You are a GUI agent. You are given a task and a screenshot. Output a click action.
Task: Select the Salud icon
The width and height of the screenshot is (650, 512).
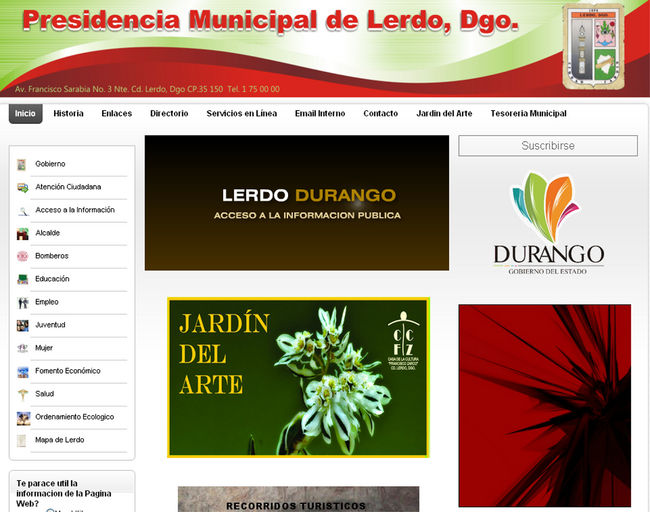pyautogui.click(x=22, y=394)
